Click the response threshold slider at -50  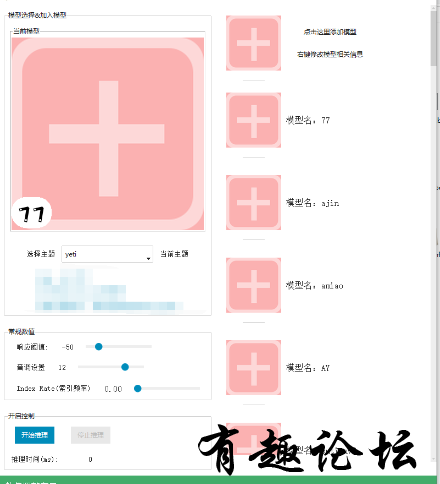(x=119, y=347)
